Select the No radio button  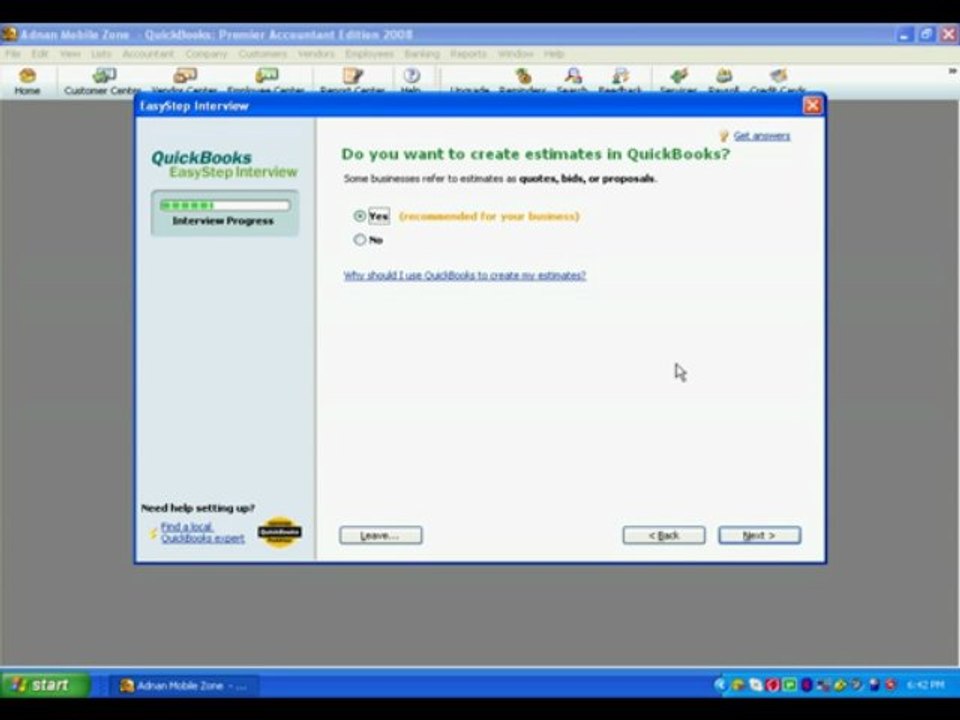359,240
